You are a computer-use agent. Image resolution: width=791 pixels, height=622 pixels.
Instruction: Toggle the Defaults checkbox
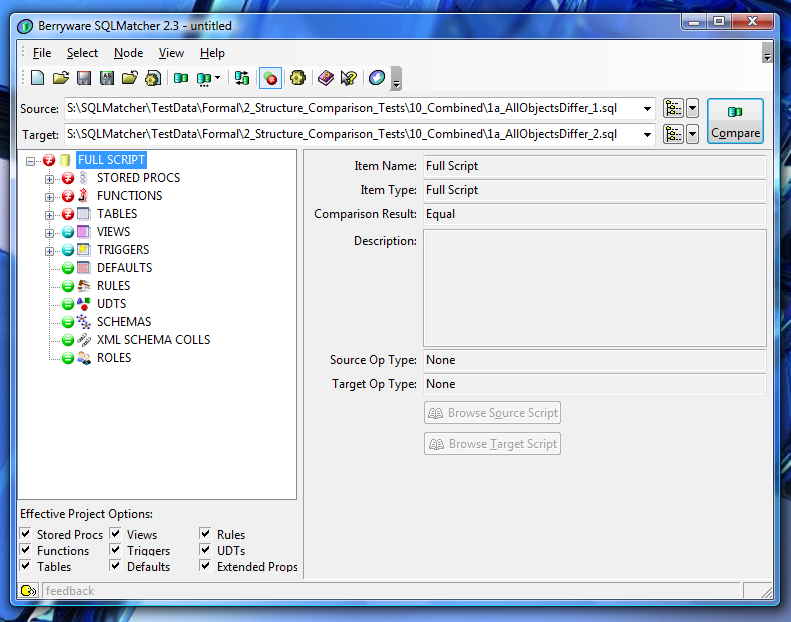coord(116,566)
